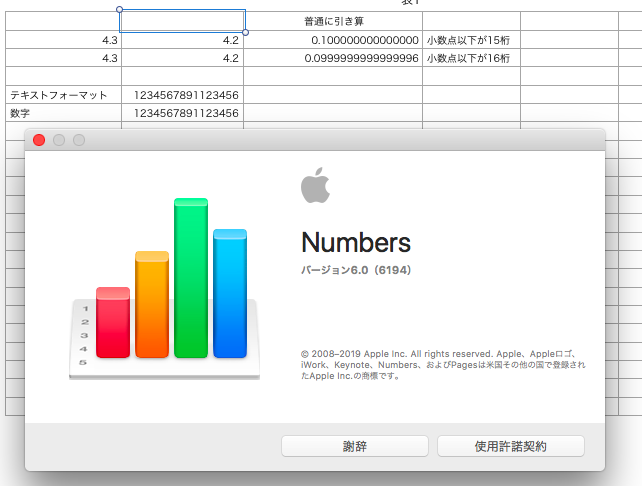Open the 使用許諾契約 license agreement

tap(511, 446)
